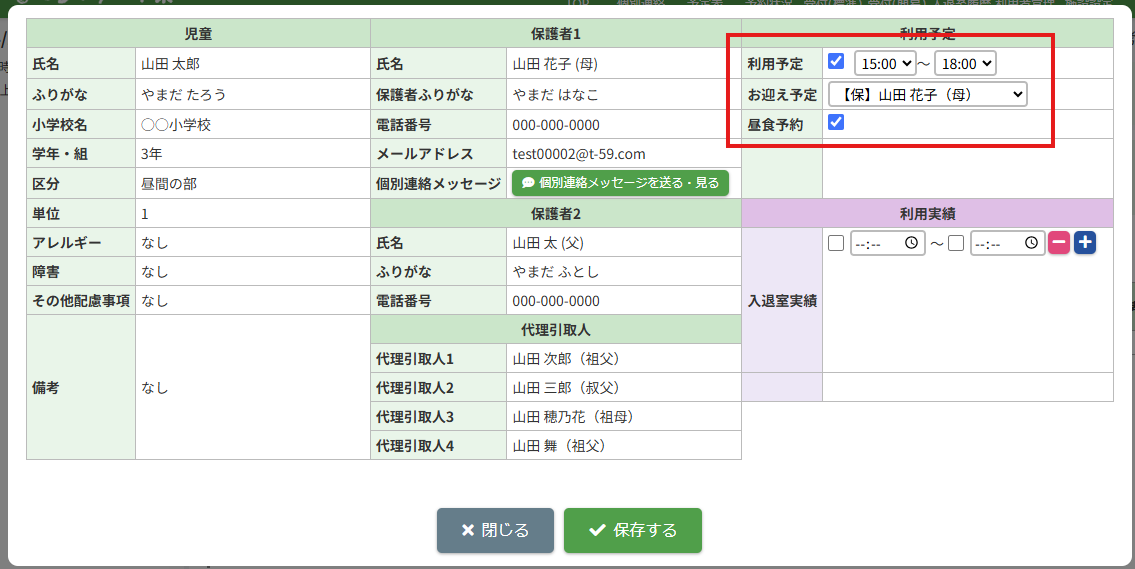Image resolution: width=1135 pixels, height=569 pixels.
Task: Click into the entry time input field
Action: (876, 243)
